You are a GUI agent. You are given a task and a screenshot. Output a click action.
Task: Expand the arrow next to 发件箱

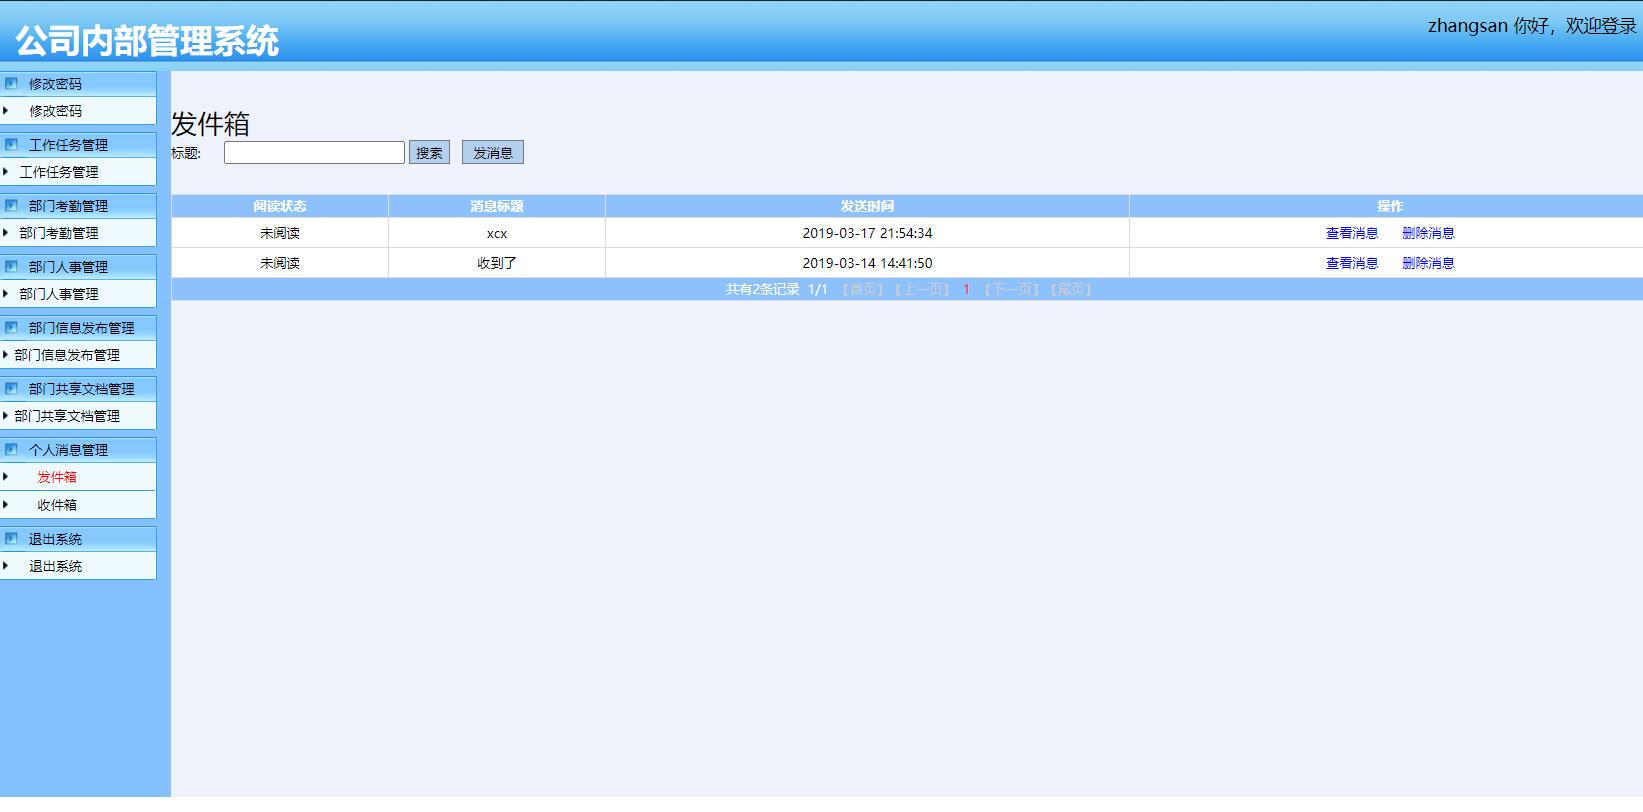(6, 477)
